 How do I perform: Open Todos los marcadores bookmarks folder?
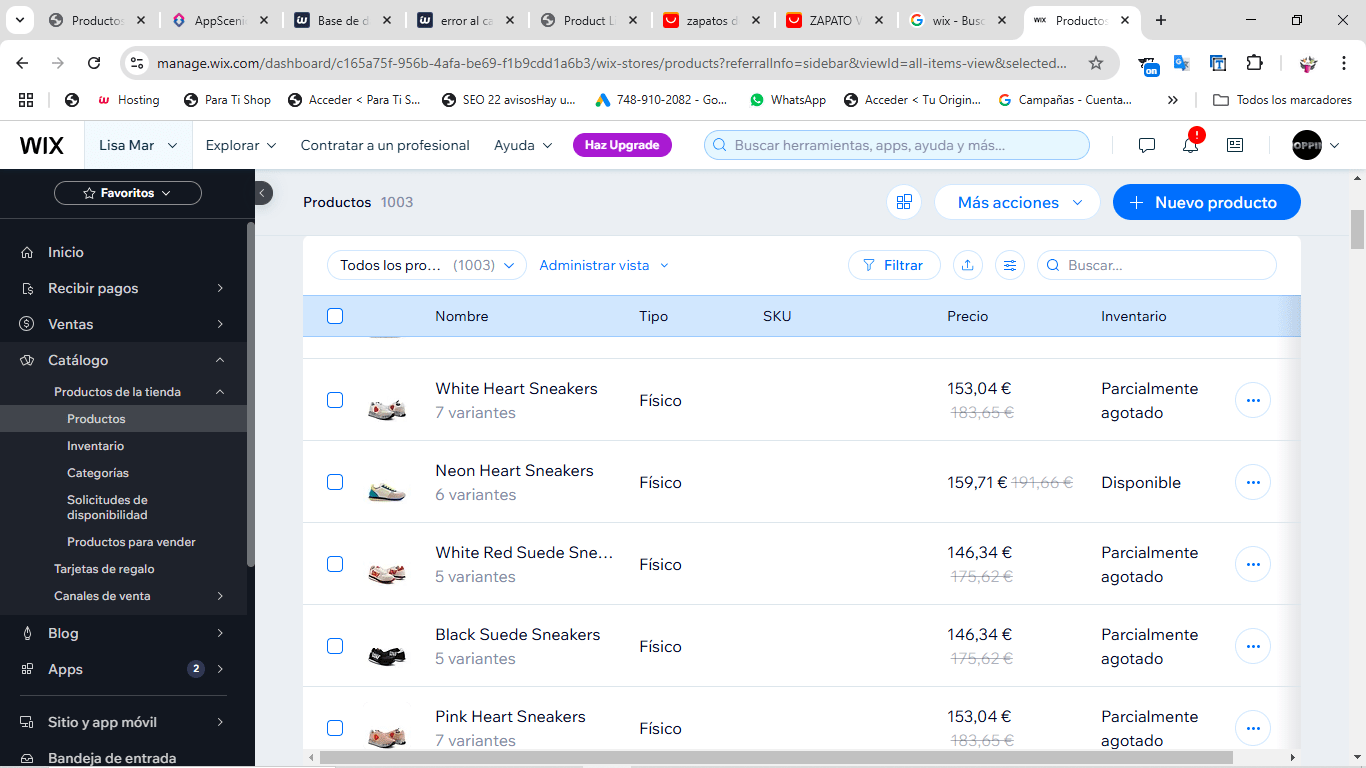tap(1283, 100)
